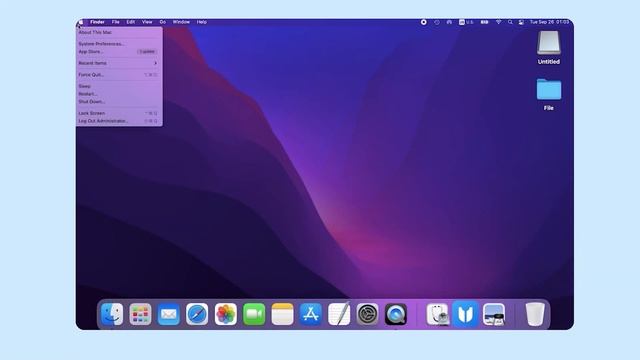Choose System Preferences menu entry
The height and width of the screenshot is (360, 640).
[119, 44]
